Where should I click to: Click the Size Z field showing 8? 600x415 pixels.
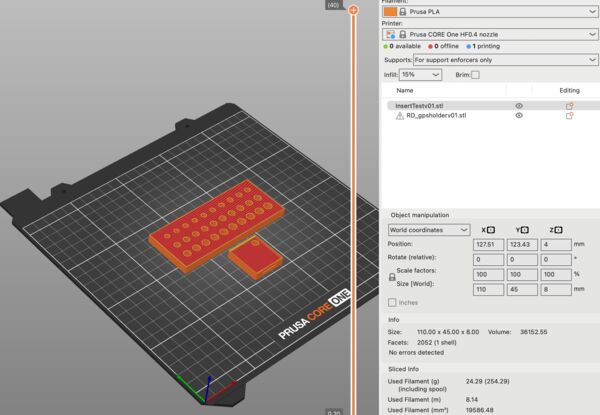click(556, 290)
